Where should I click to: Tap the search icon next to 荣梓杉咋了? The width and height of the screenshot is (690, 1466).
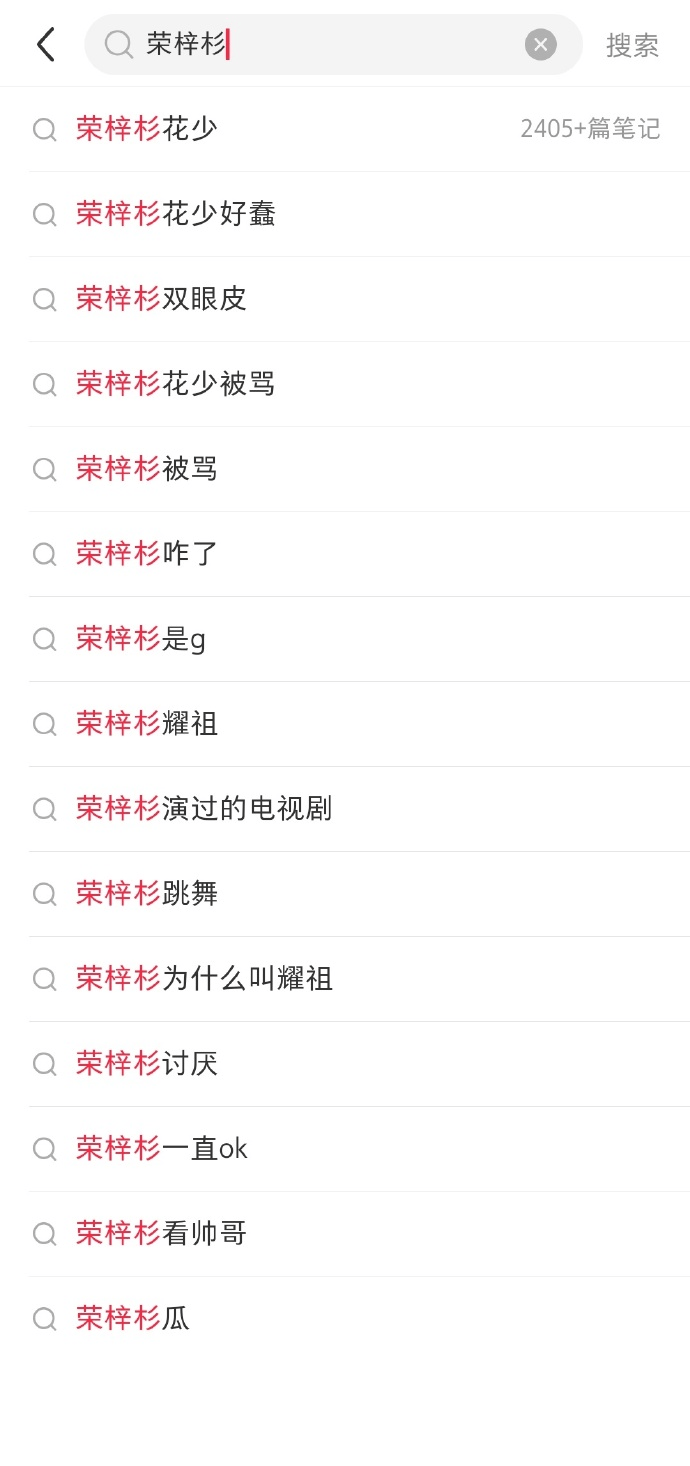pyautogui.click(x=45, y=555)
